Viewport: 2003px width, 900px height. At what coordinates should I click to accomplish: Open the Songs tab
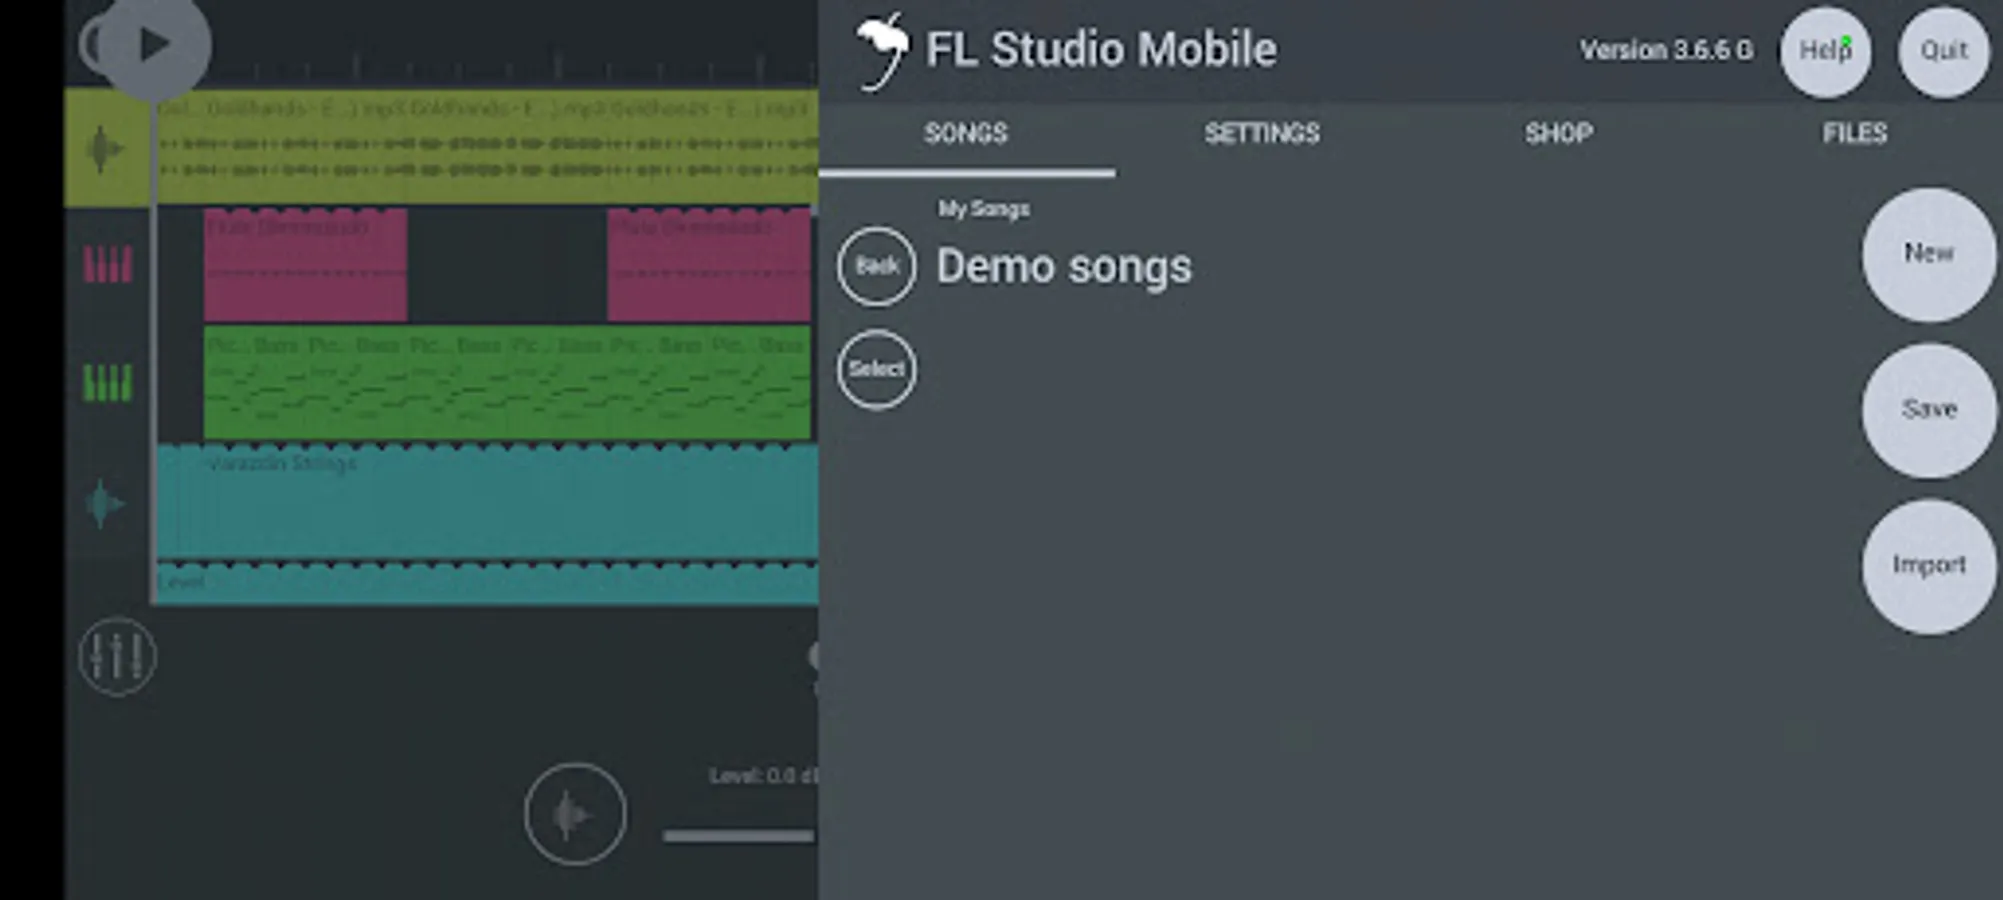[966, 134]
